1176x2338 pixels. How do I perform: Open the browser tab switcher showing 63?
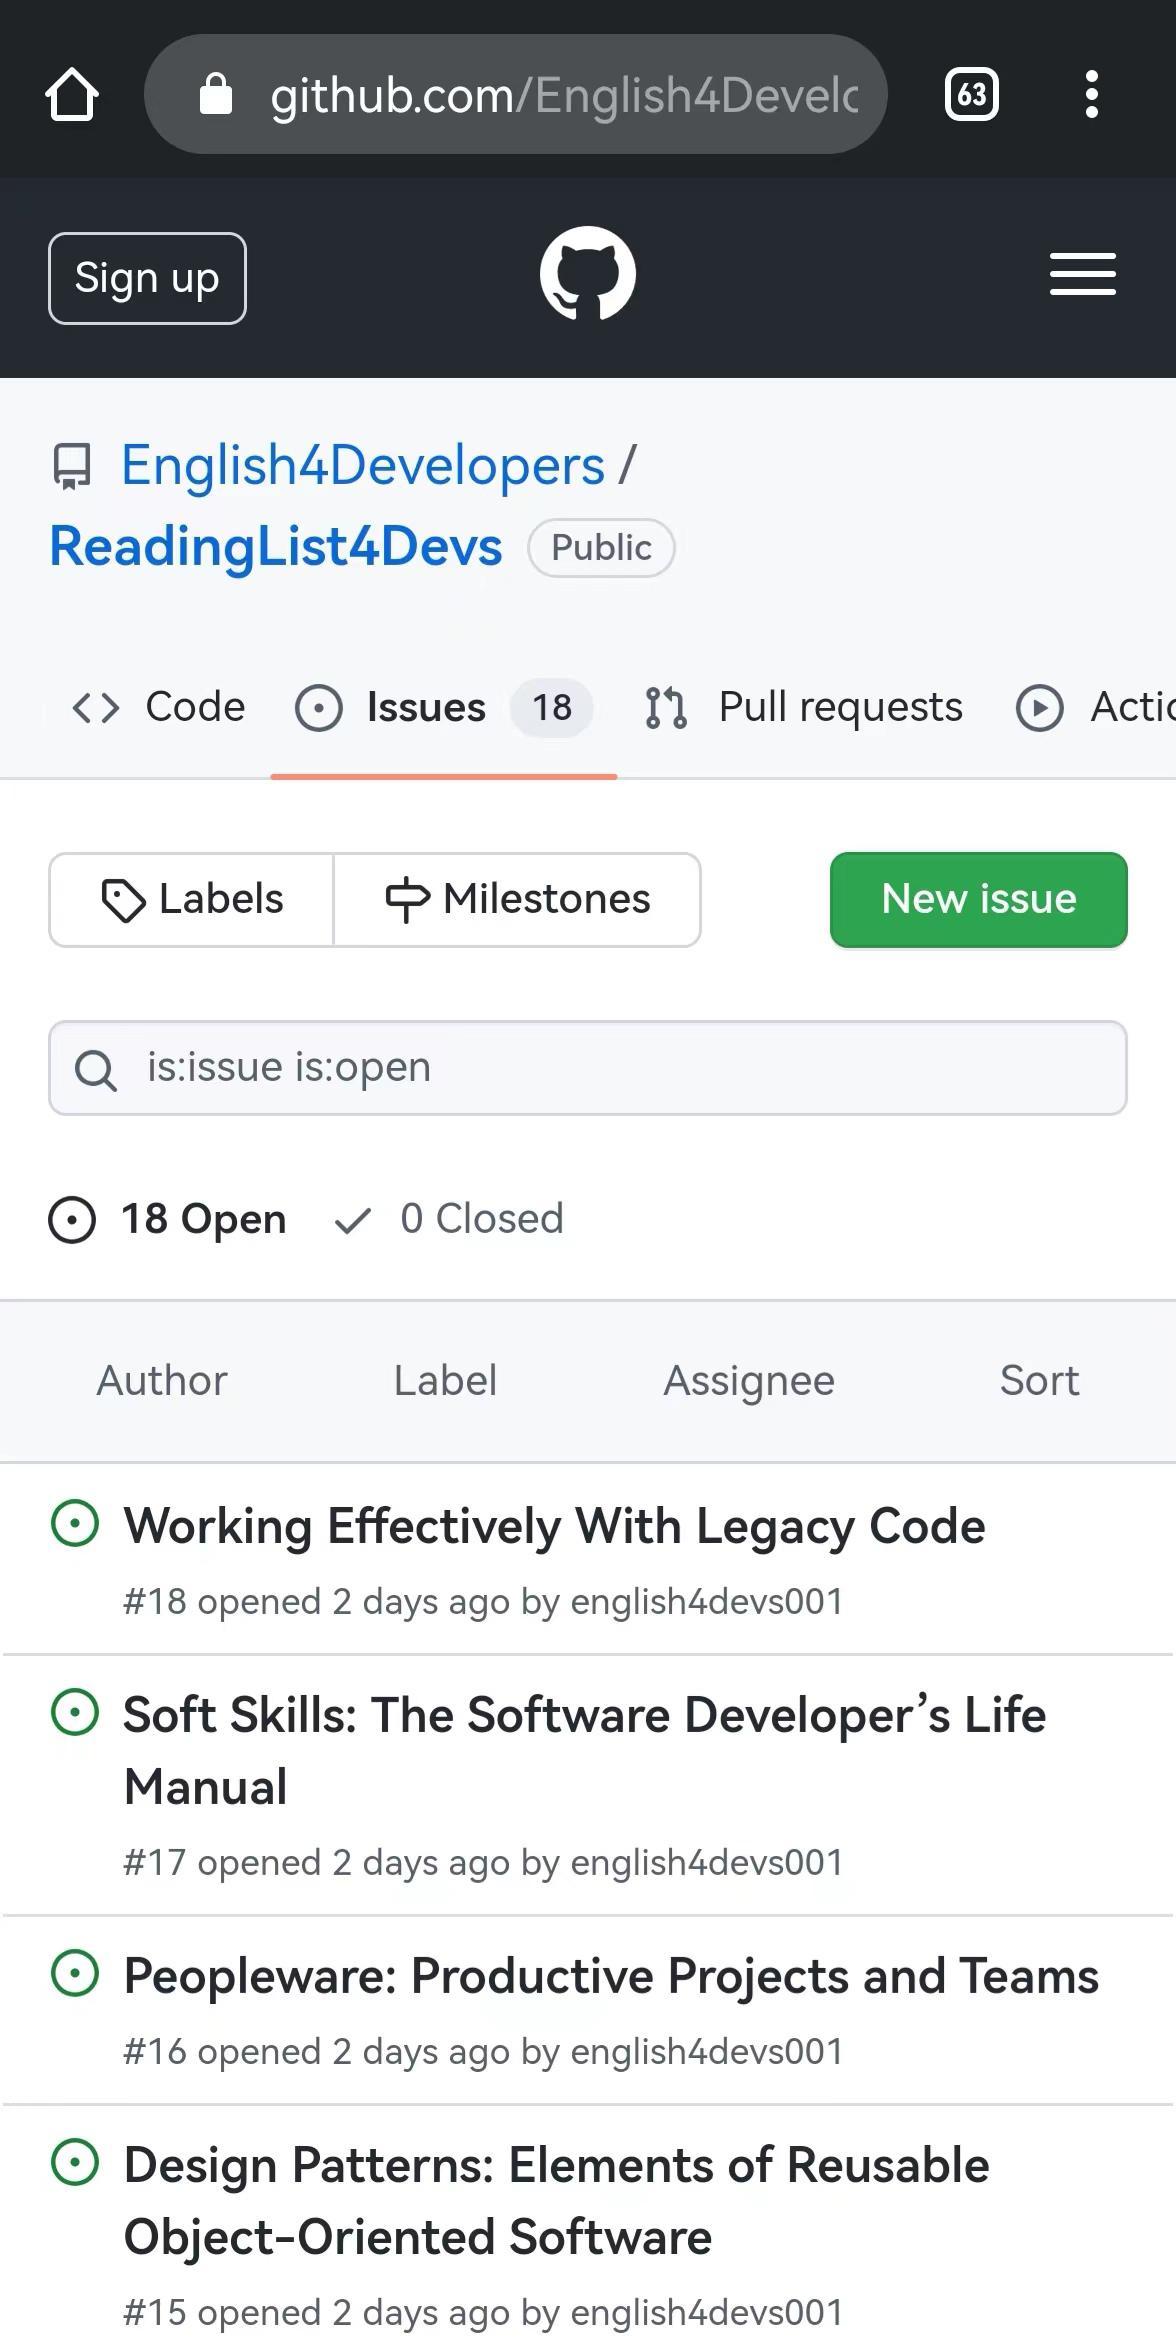pyautogui.click(x=971, y=95)
